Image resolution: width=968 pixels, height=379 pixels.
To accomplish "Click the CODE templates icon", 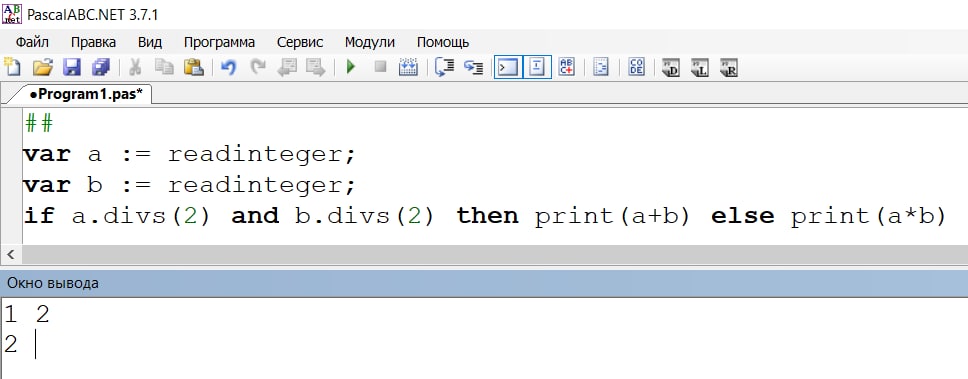I will click(636, 67).
